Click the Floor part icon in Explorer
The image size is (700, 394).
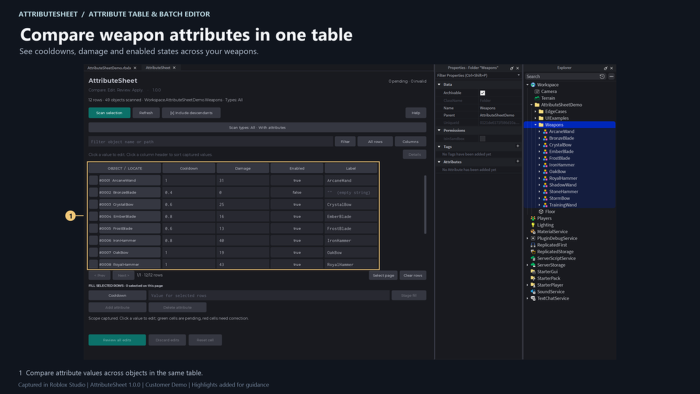(541, 212)
